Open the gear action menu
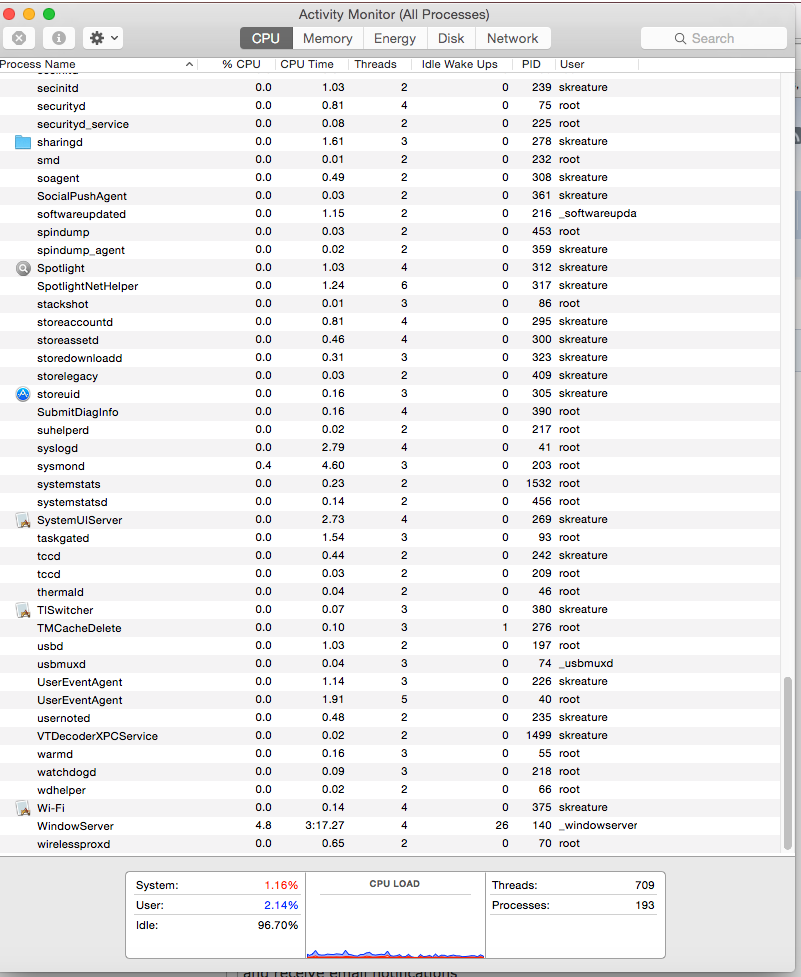This screenshot has height=977, width=801. [103, 38]
